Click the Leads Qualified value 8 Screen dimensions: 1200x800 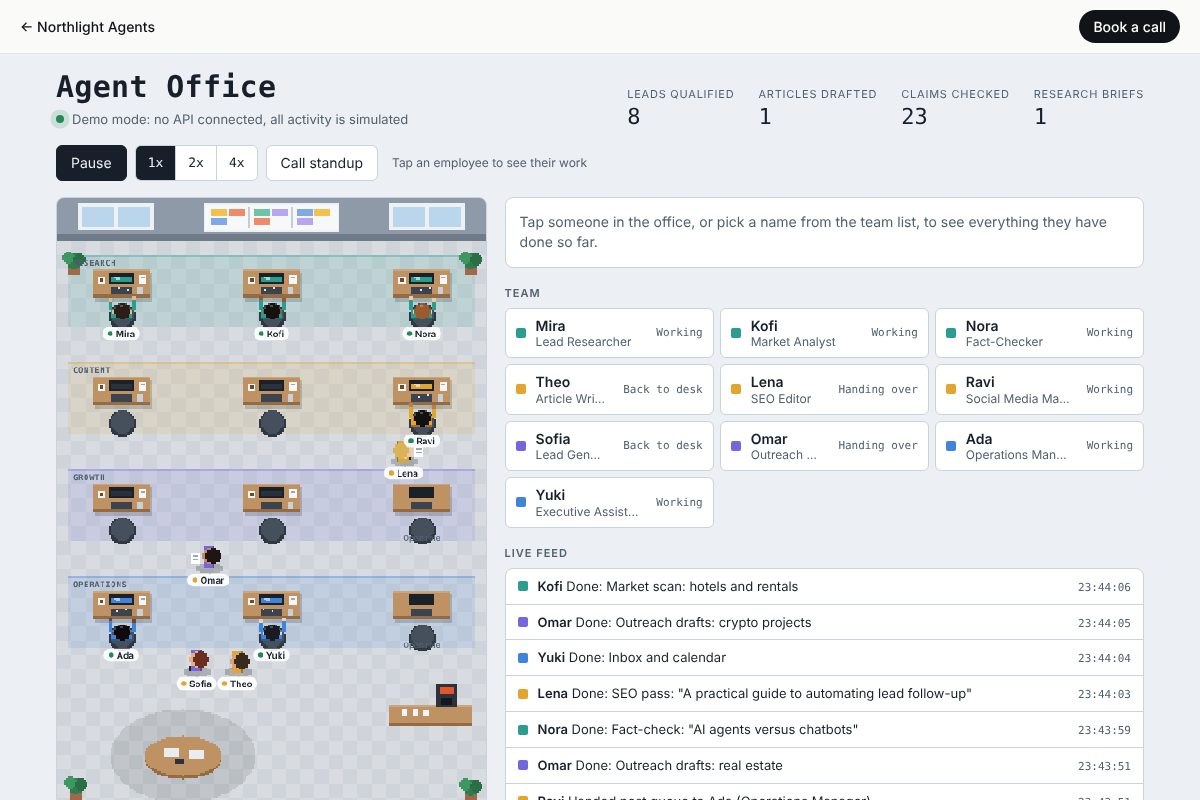point(634,117)
